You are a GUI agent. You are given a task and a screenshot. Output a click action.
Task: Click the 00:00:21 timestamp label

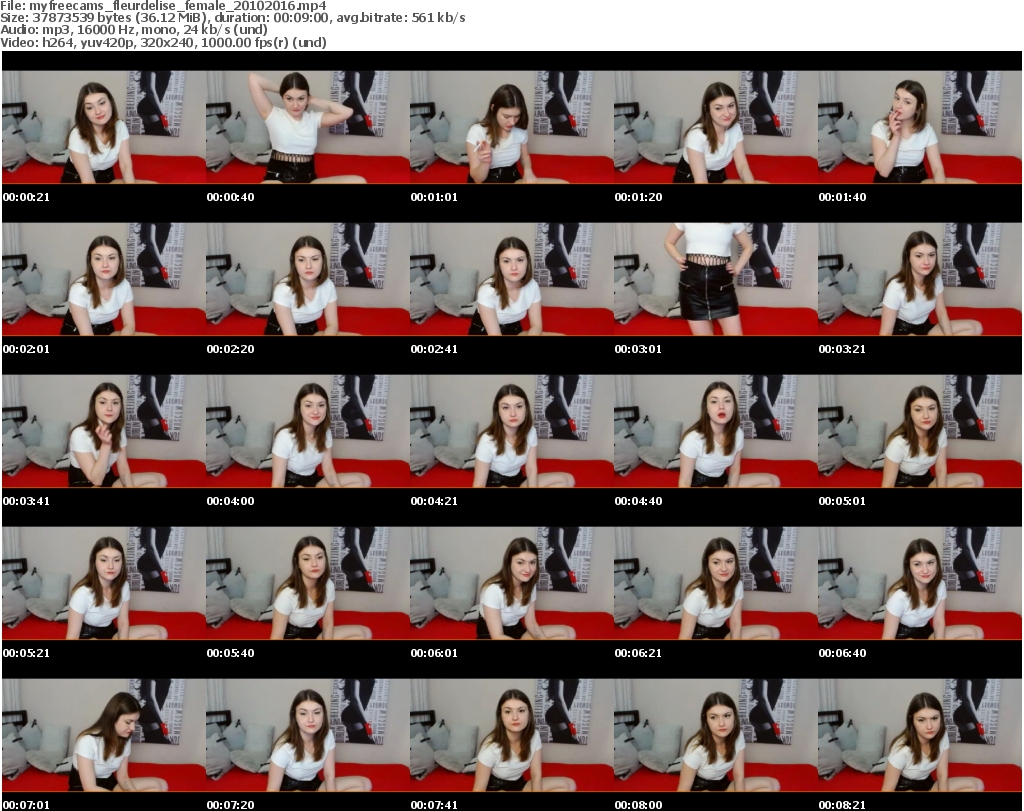[x=26, y=197]
